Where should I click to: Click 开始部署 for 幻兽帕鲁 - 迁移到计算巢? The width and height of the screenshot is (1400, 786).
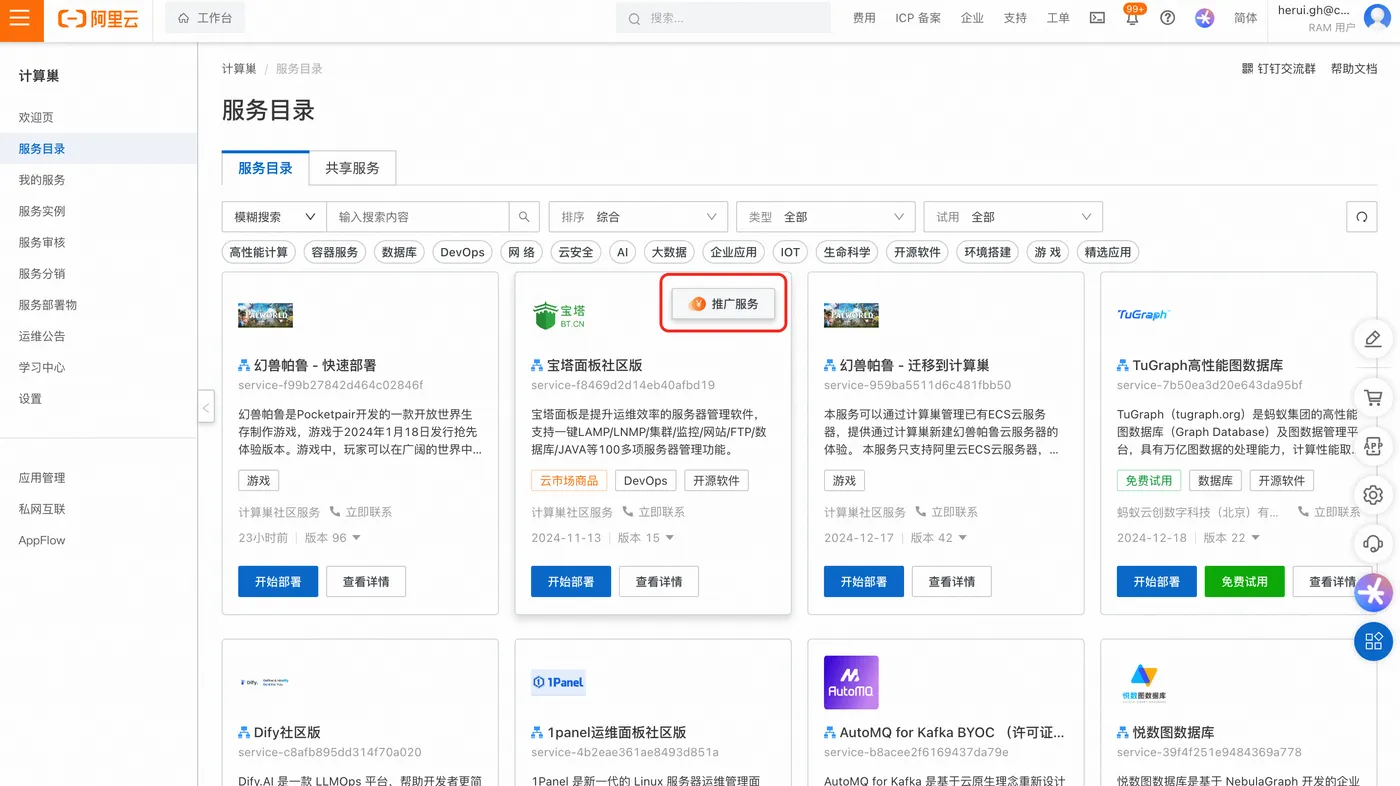[864, 581]
